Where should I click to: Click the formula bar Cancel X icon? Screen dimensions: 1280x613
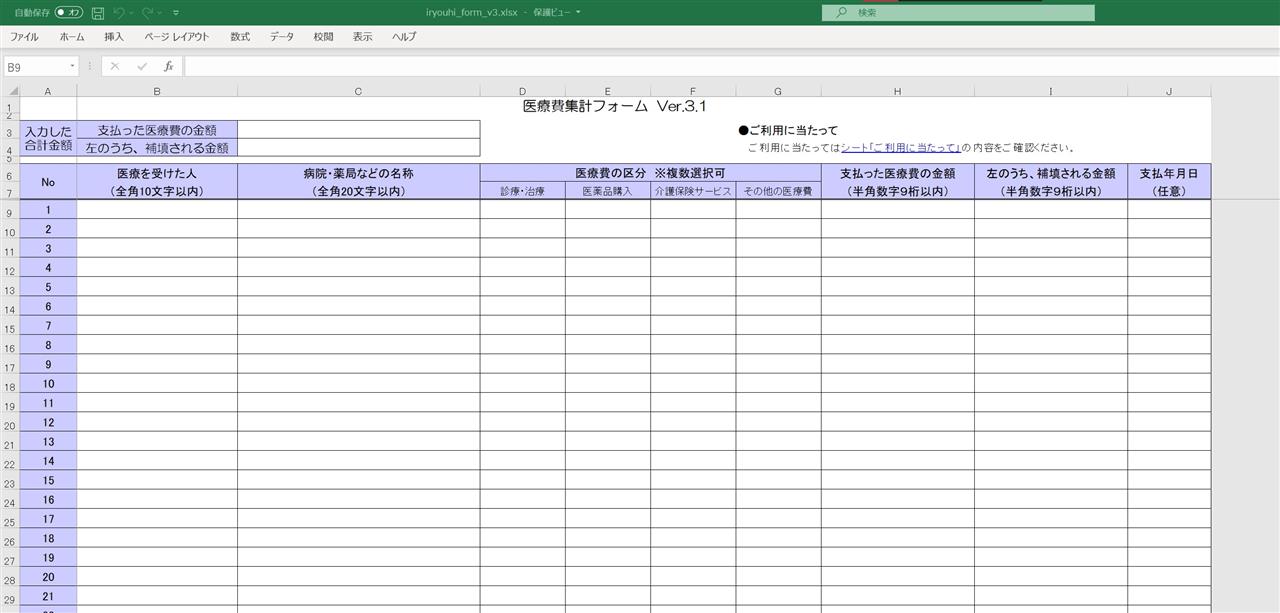click(115, 66)
